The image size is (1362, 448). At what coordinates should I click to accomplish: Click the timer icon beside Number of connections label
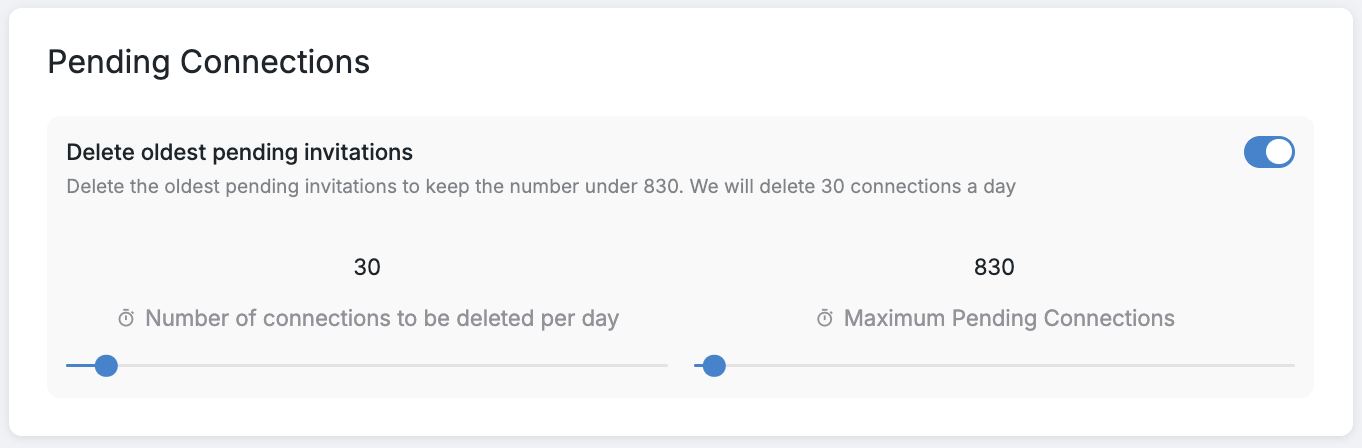pos(126,319)
